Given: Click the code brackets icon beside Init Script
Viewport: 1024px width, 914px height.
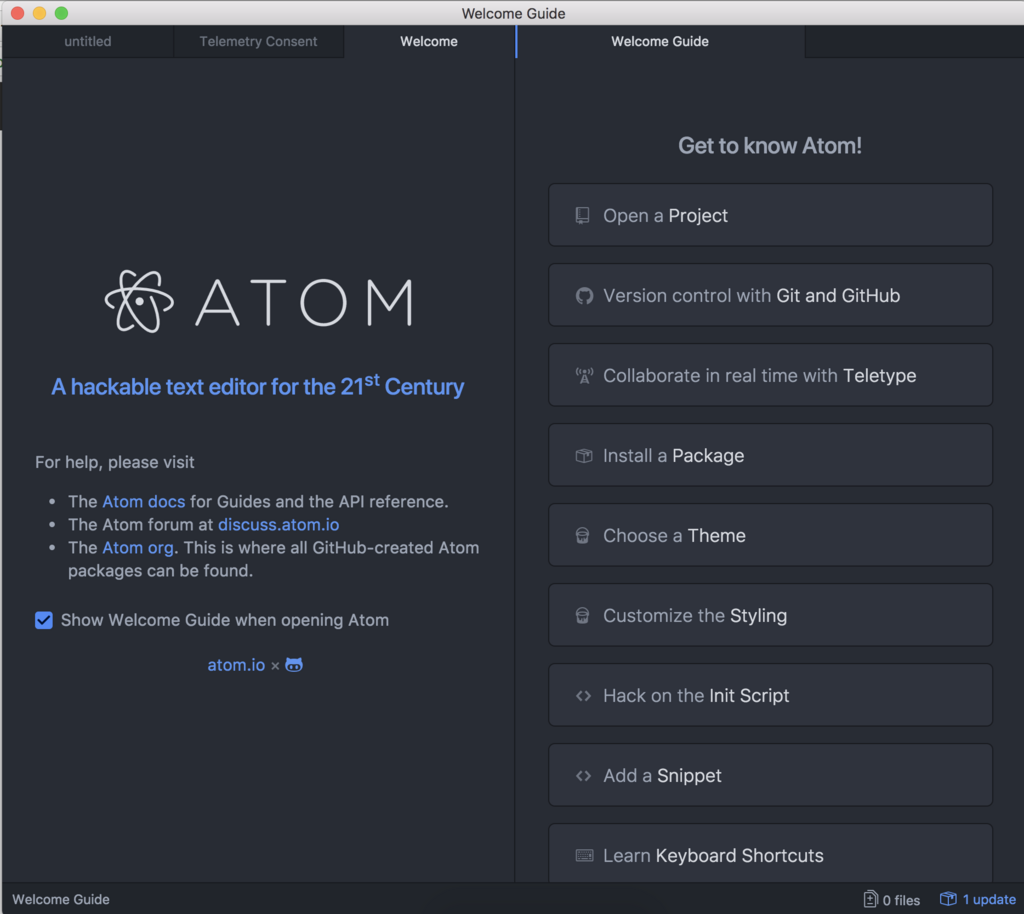Looking at the screenshot, I should click(583, 696).
